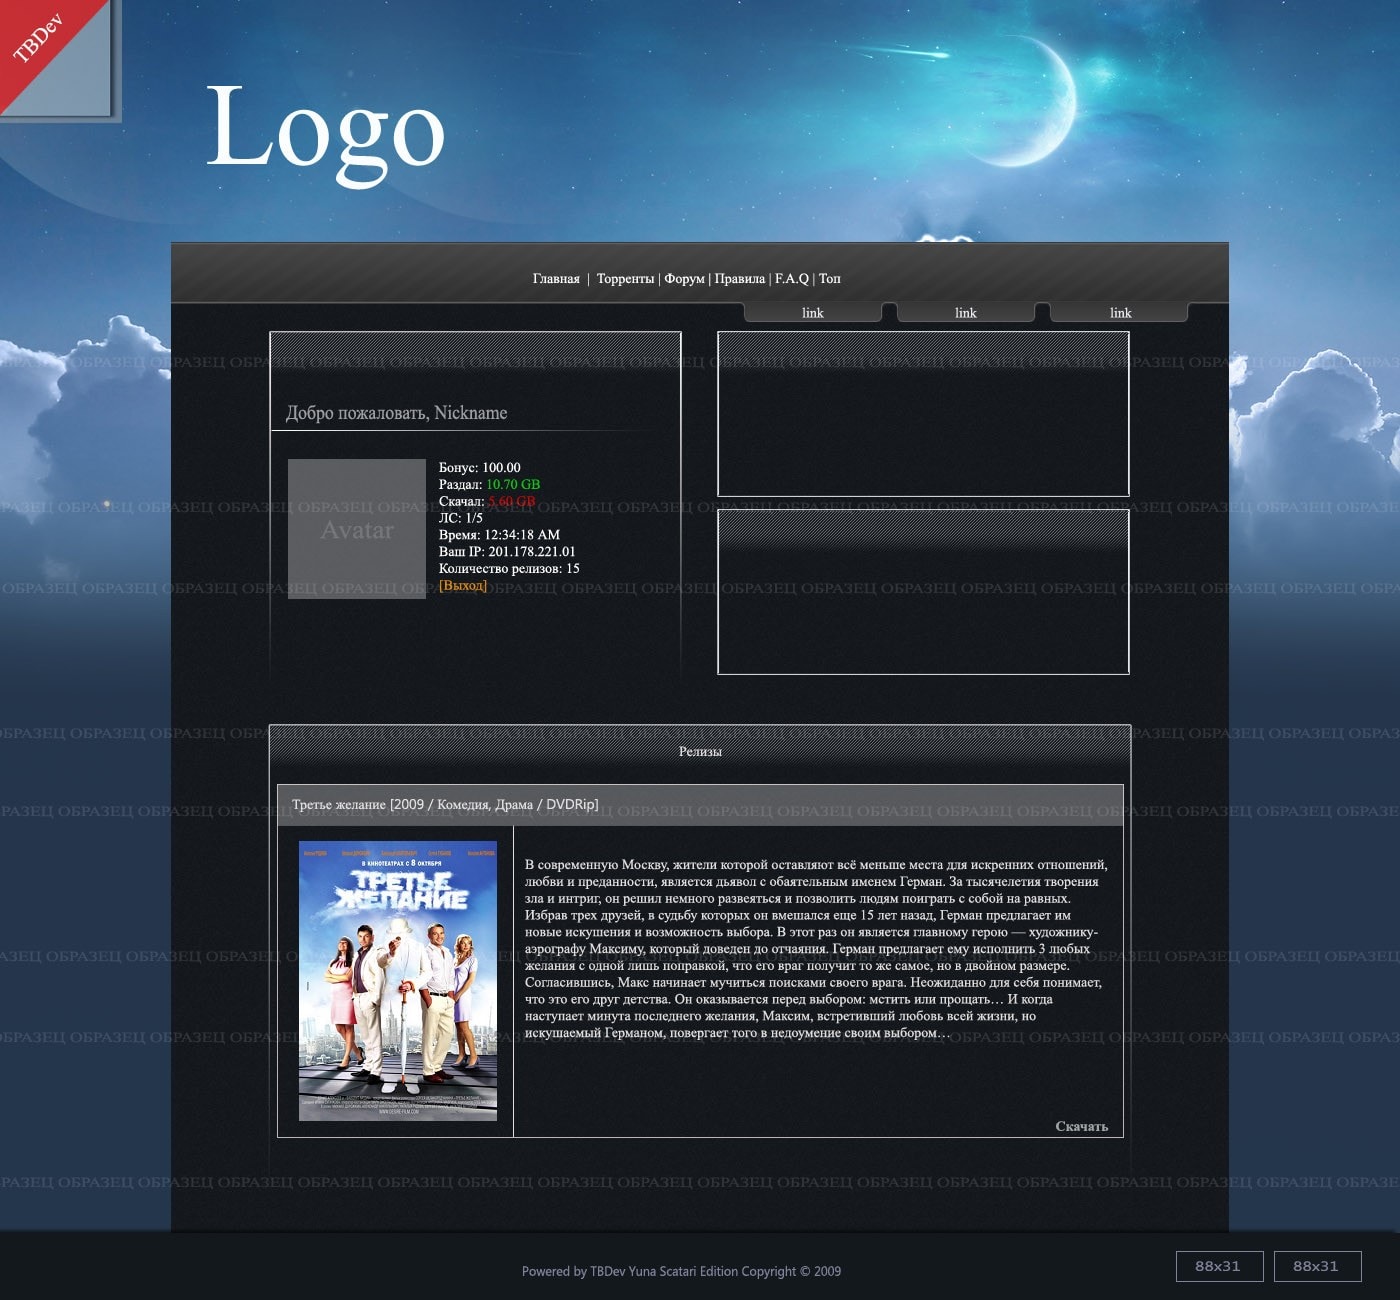Click the 'Ваш IP: 201.178.221.01' line
1400x1300 pixels.
coord(507,551)
